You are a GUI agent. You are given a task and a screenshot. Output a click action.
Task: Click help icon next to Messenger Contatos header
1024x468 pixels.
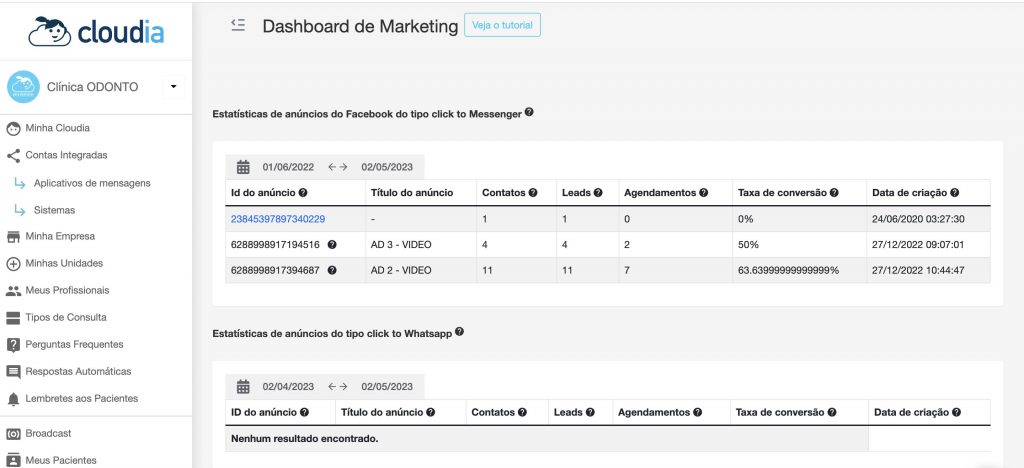tap(533, 193)
